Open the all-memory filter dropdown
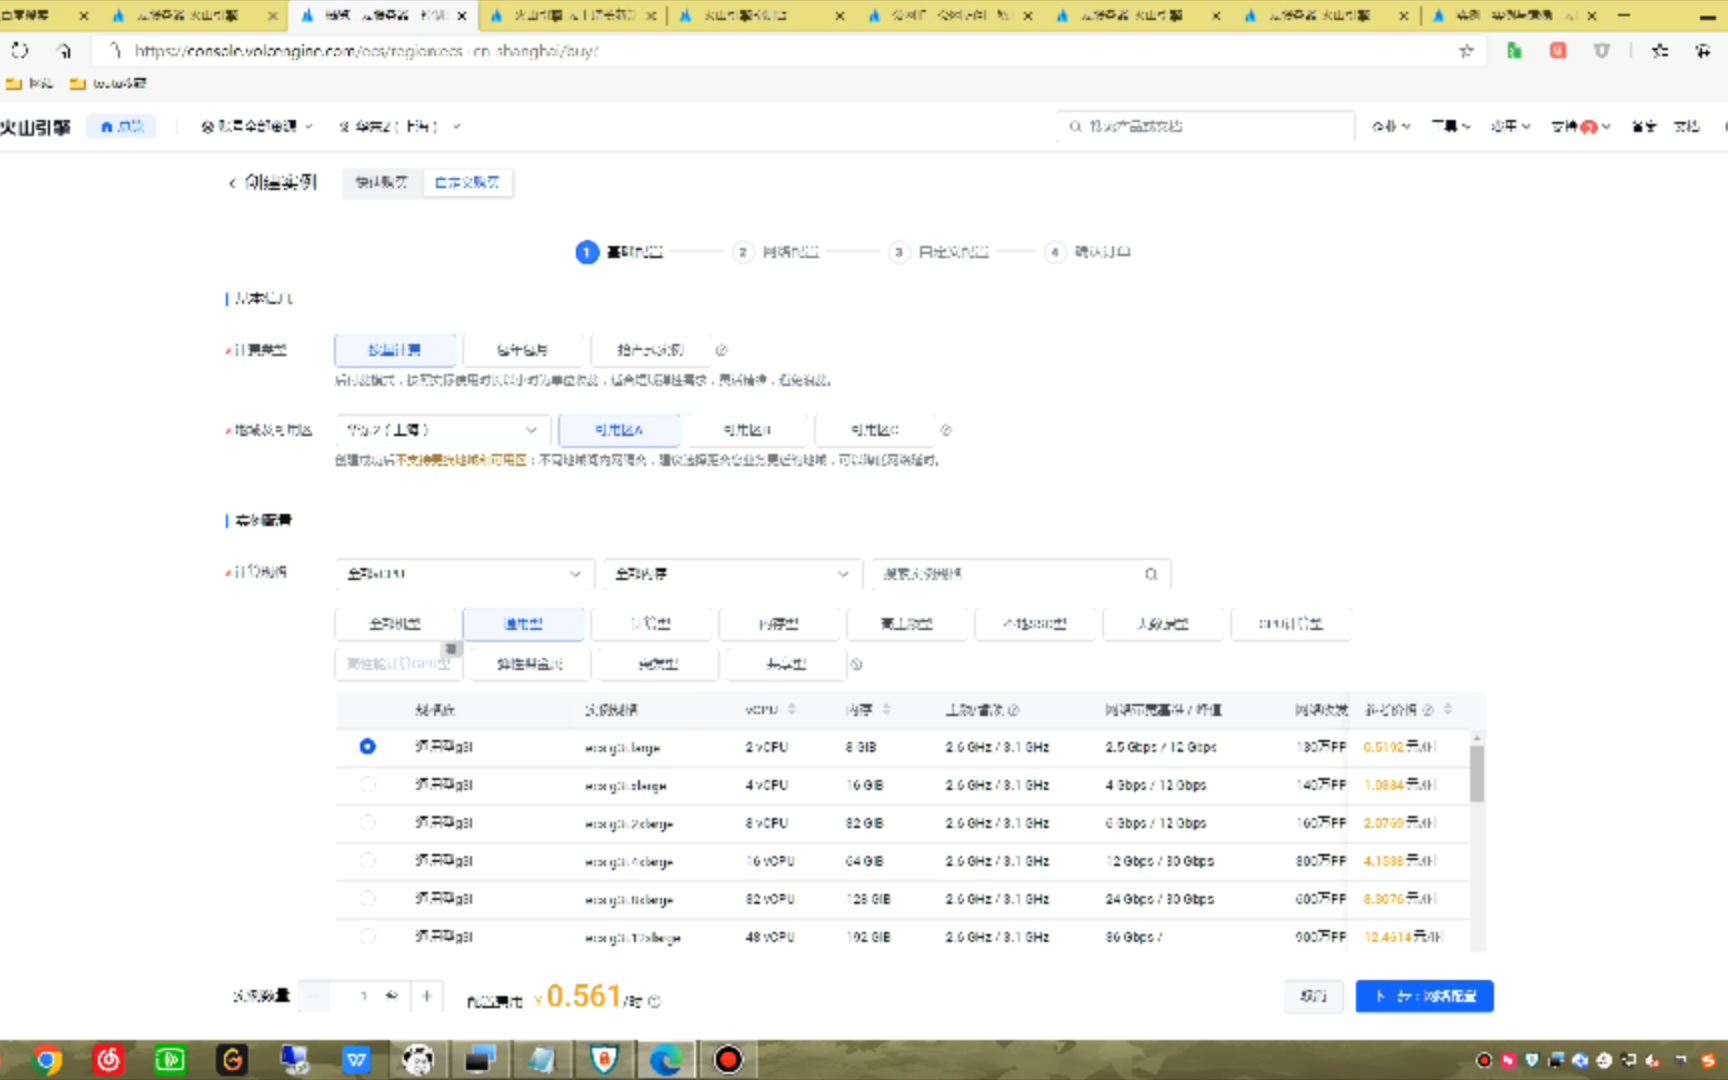1728x1080 pixels. [x=732, y=574]
